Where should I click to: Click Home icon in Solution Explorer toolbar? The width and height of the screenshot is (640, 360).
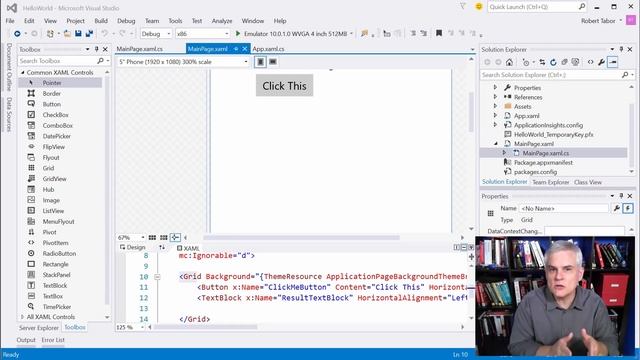509,62
